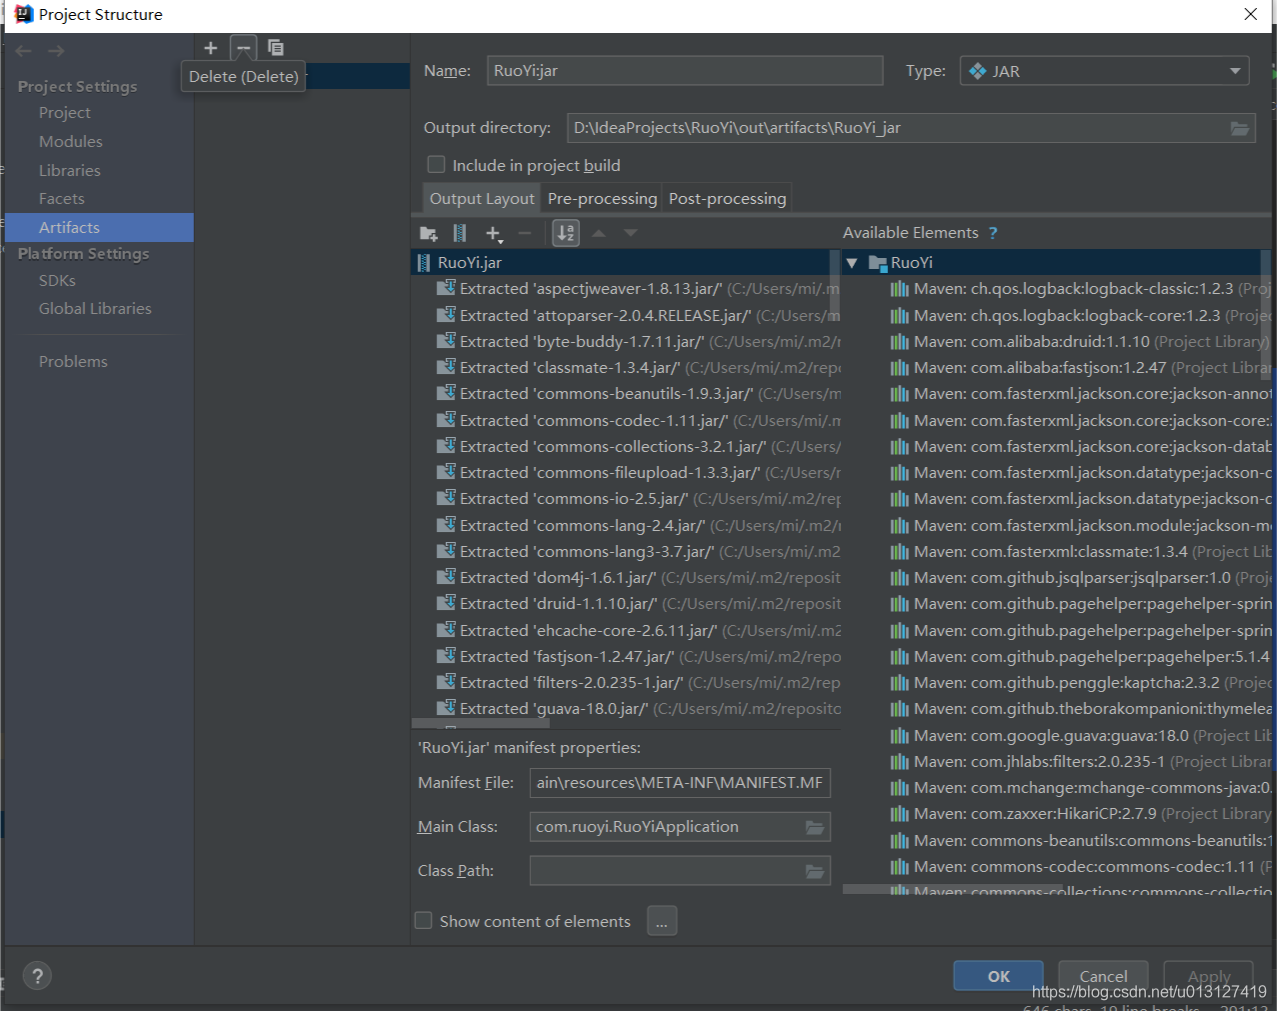Click the library icon for logback-classic:1.2.3
The height and width of the screenshot is (1011, 1277).
900,289
